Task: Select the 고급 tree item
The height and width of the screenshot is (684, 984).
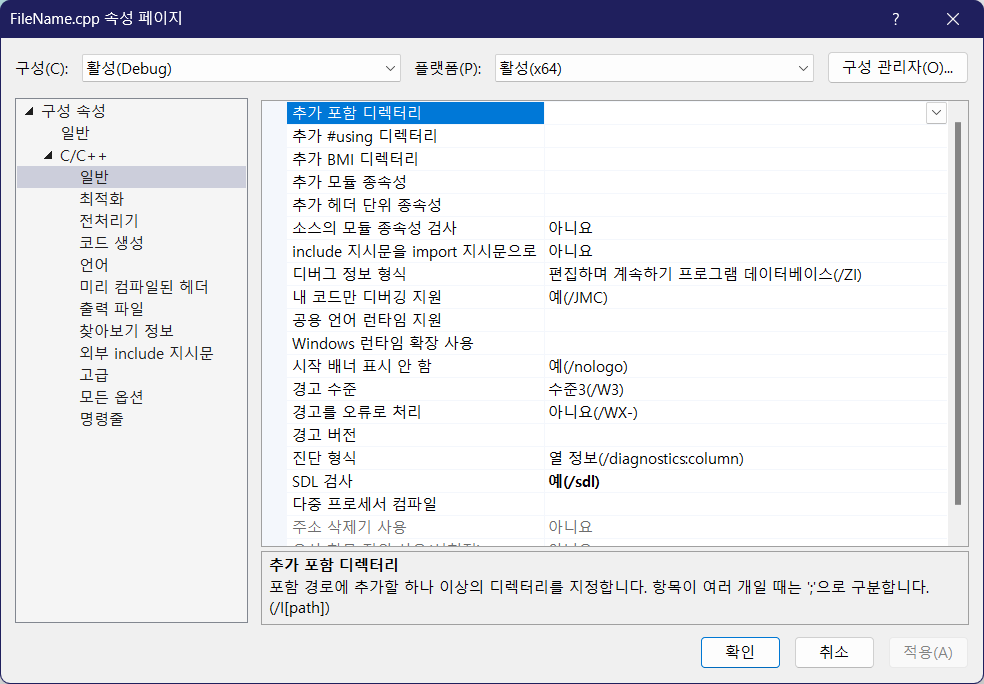Action: tap(94, 375)
